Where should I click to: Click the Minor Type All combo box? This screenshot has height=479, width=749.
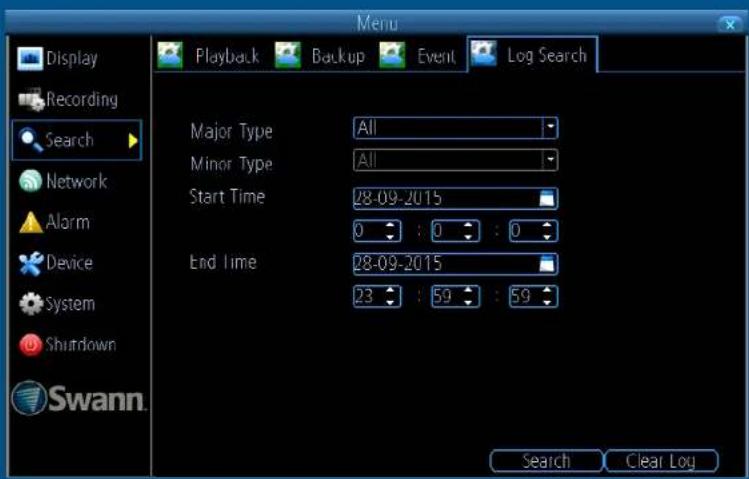pyautogui.click(x=456, y=160)
